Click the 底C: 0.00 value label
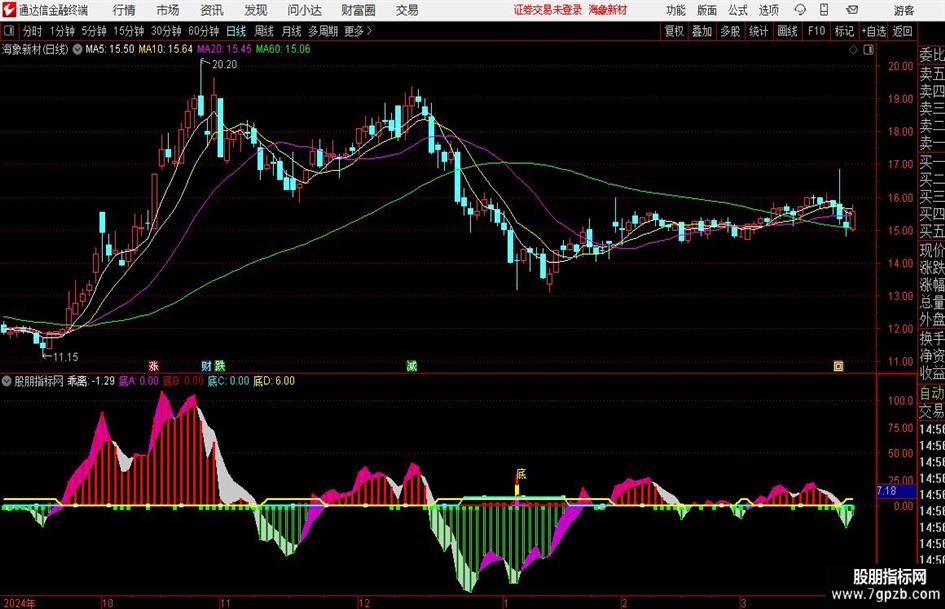945x609 pixels. (x=228, y=381)
